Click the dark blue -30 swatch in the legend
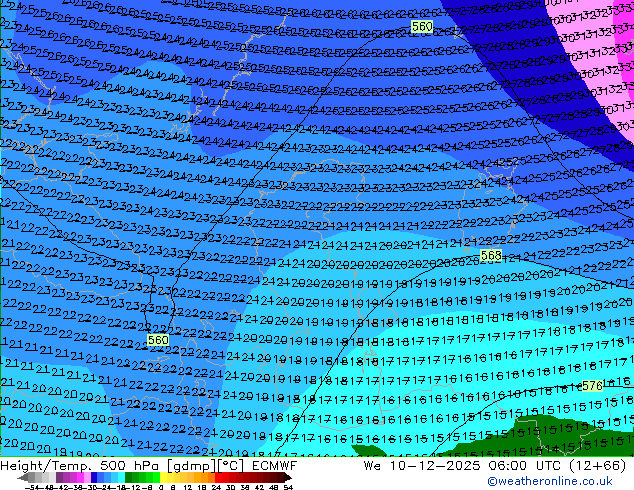This screenshot has height=490, width=634. (x=94, y=478)
